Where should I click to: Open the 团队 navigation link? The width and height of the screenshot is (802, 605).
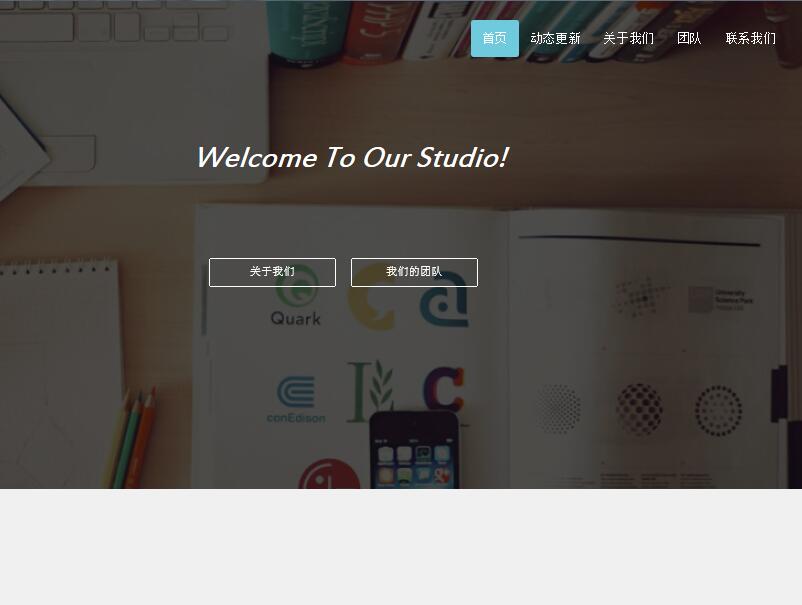pyautogui.click(x=689, y=38)
